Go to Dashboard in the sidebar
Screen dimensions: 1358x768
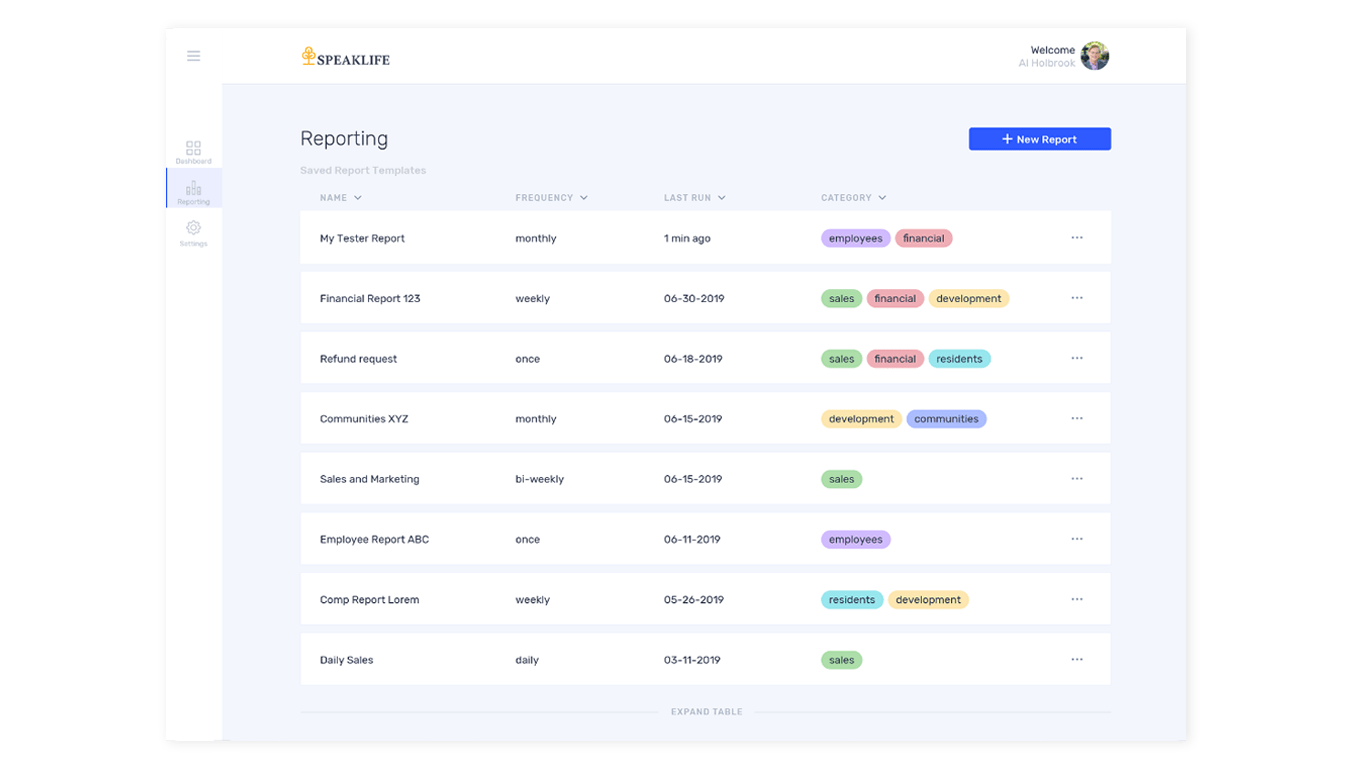point(193,152)
